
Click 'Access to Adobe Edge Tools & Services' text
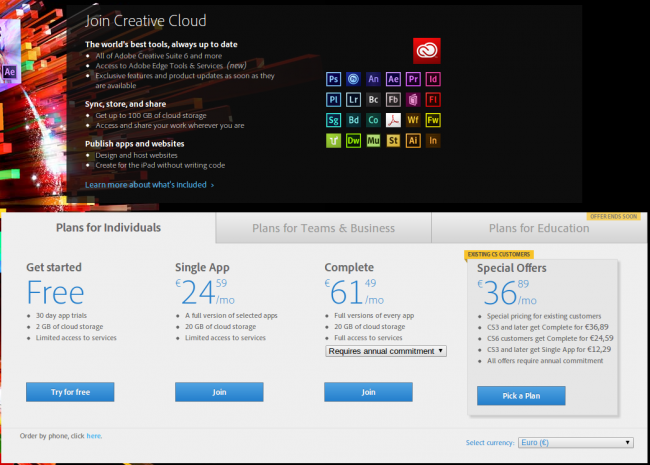pyautogui.click(x=159, y=66)
